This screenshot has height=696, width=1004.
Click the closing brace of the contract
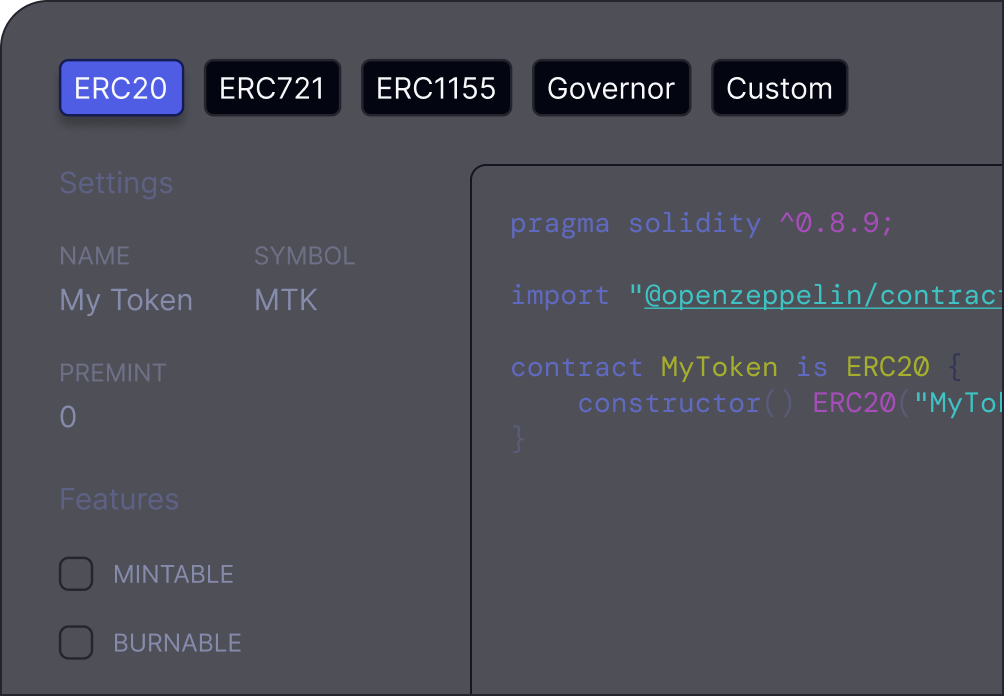pos(518,438)
